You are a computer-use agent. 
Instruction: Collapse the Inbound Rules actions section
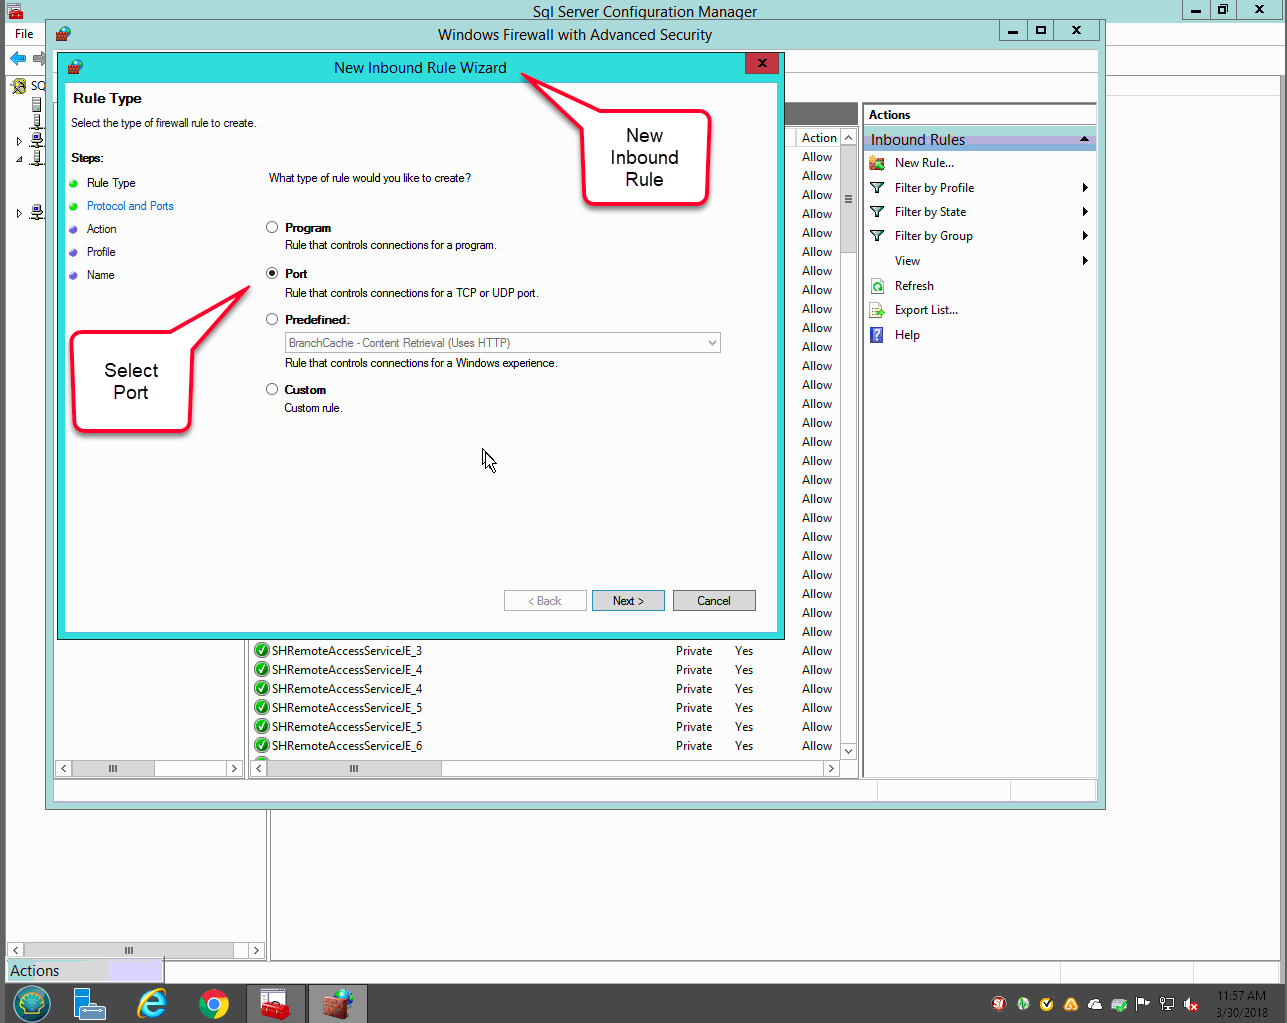click(x=1084, y=139)
